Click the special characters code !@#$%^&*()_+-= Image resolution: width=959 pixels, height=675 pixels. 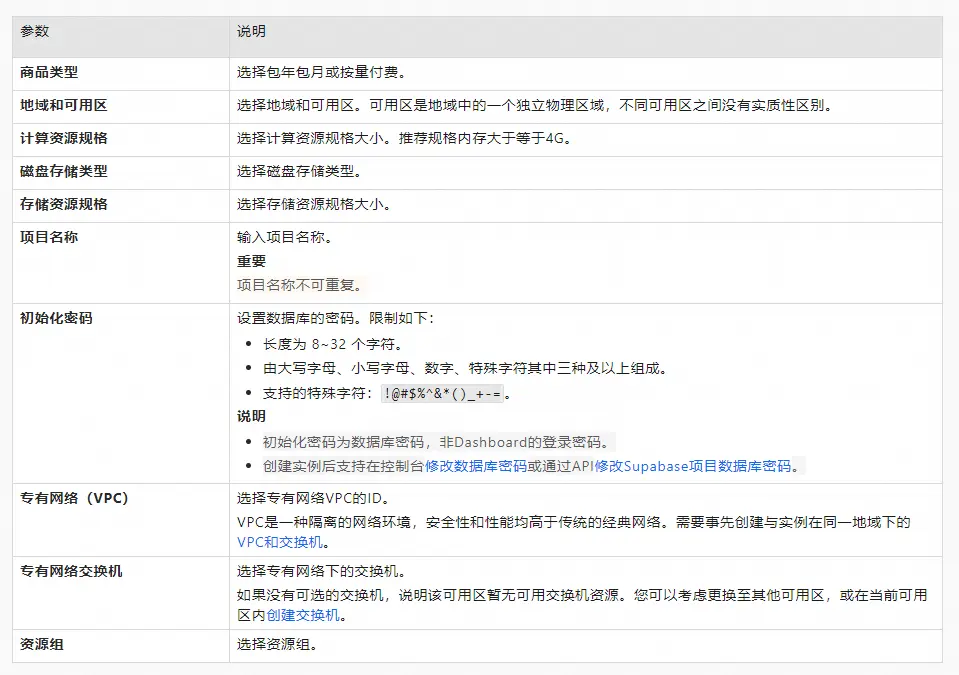click(x=442, y=394)
